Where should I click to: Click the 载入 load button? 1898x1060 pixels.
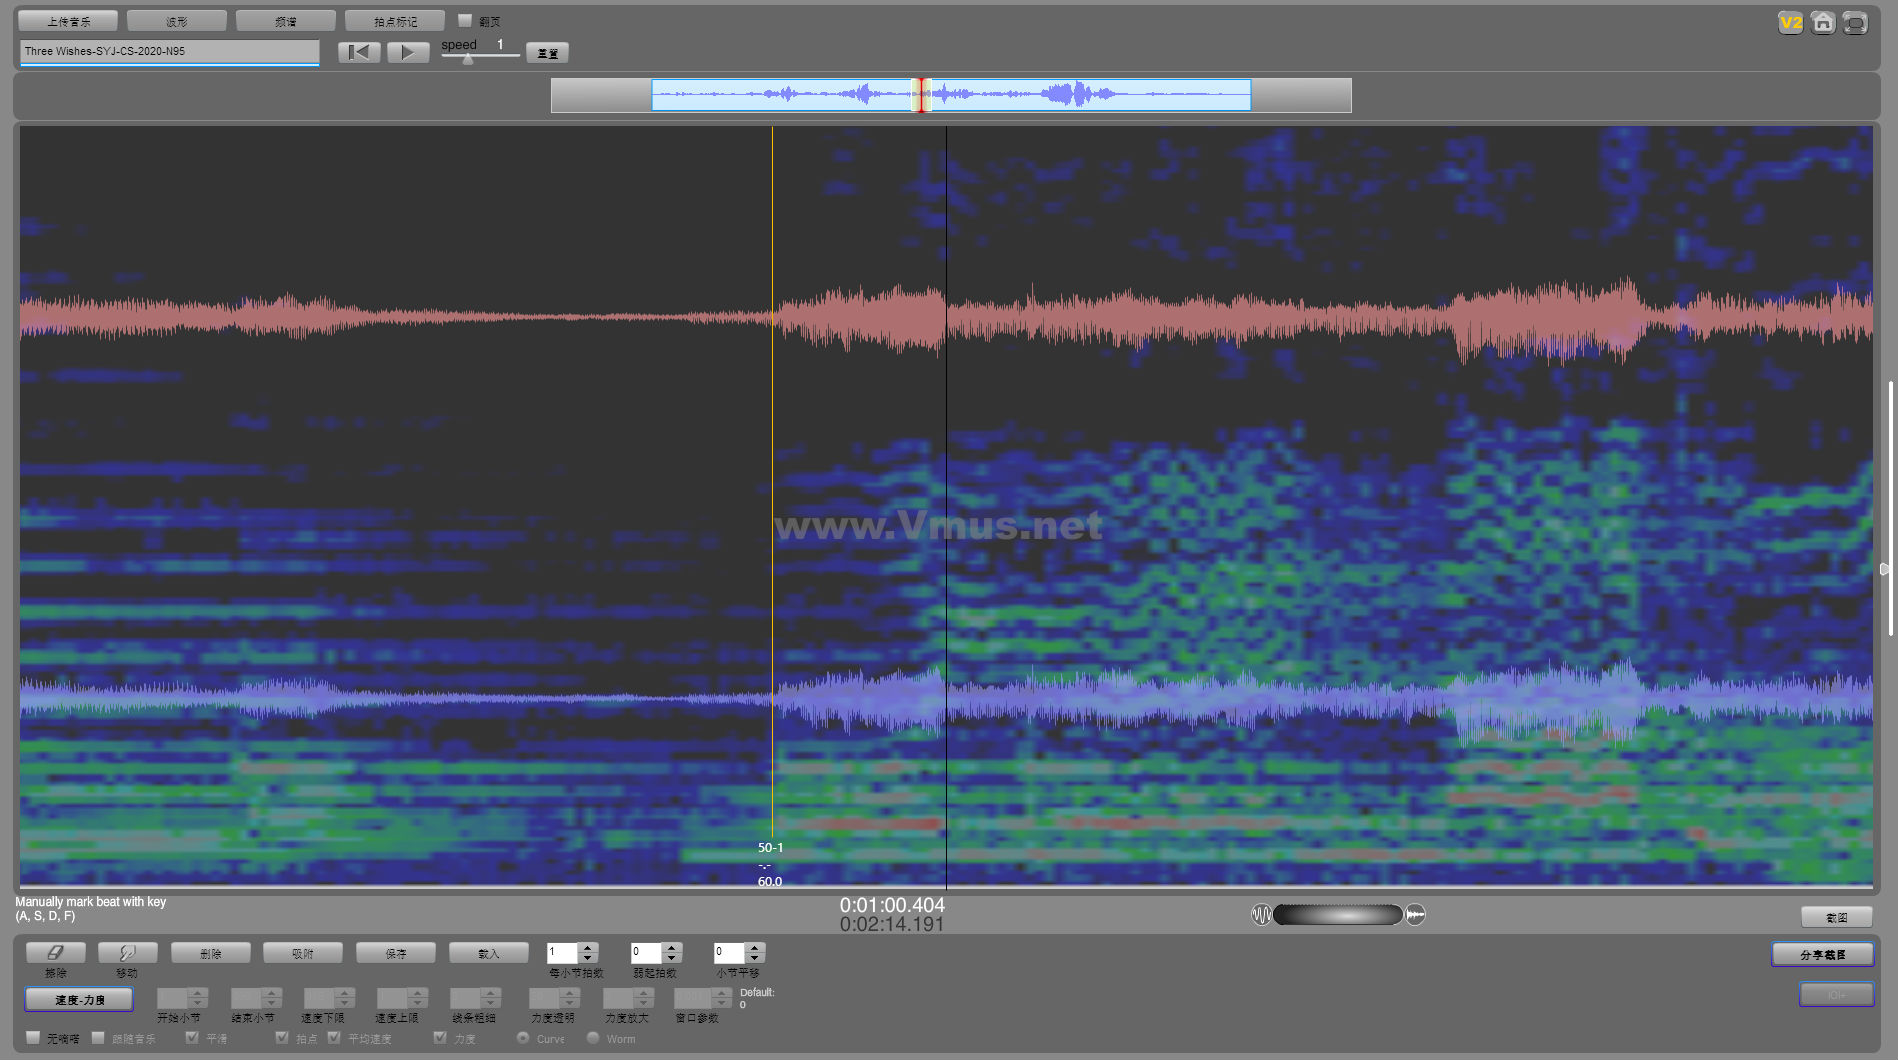488,953
